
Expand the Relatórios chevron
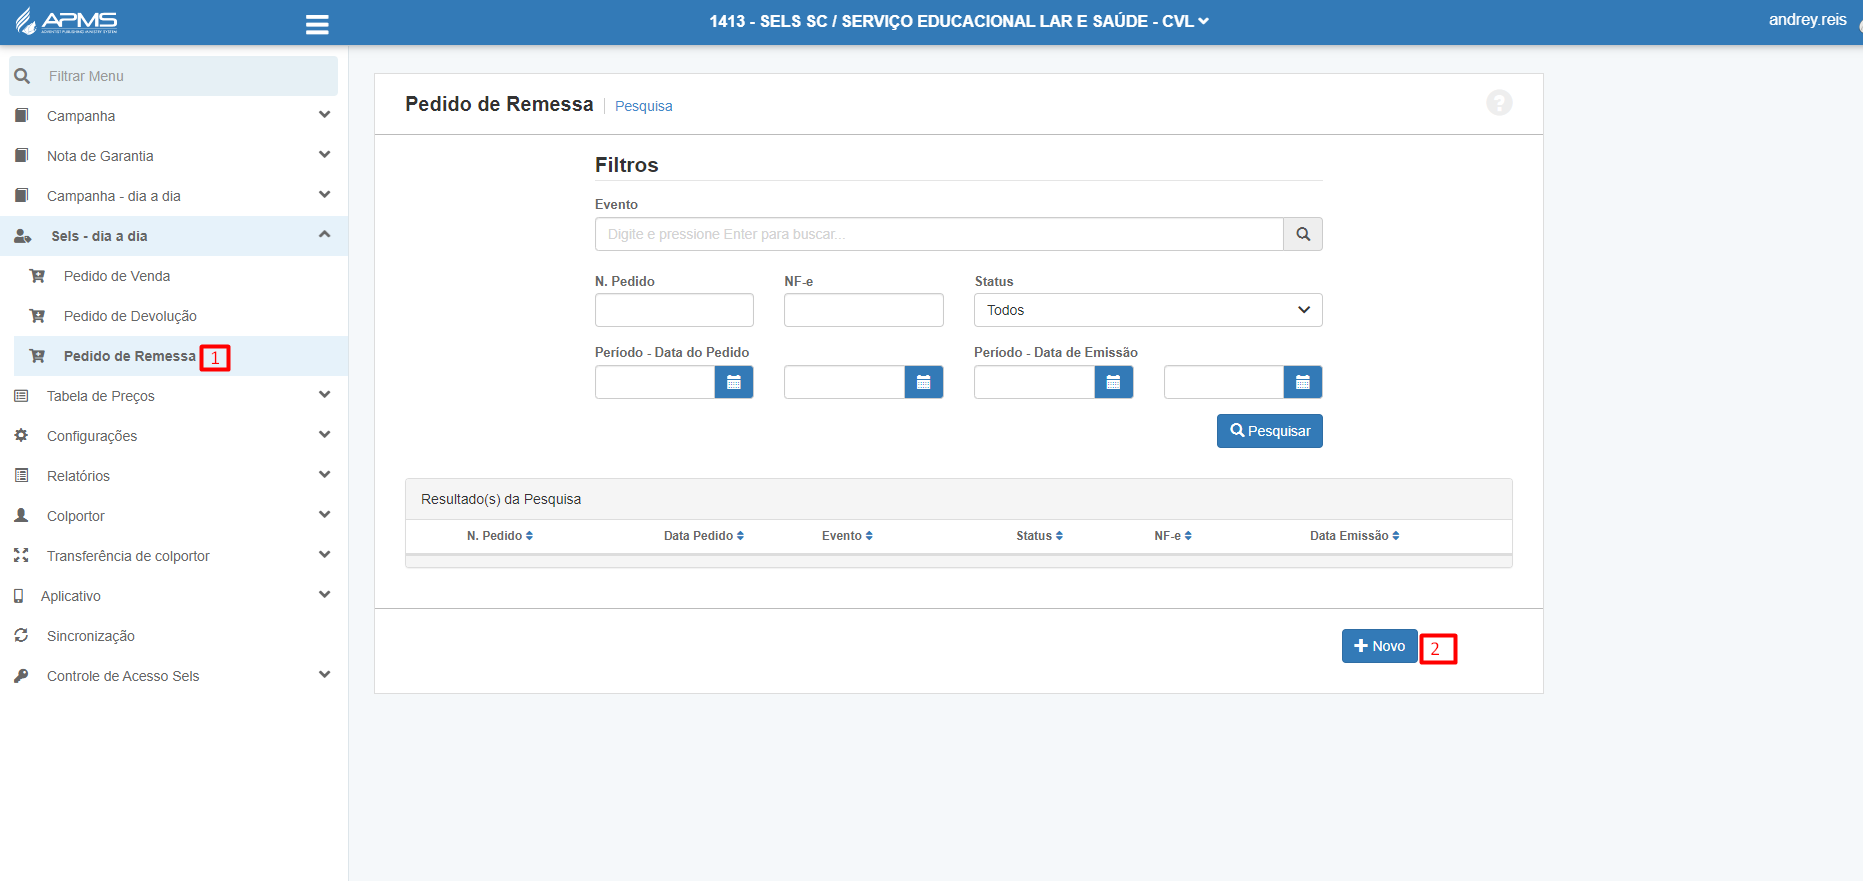tap(324, 475)
